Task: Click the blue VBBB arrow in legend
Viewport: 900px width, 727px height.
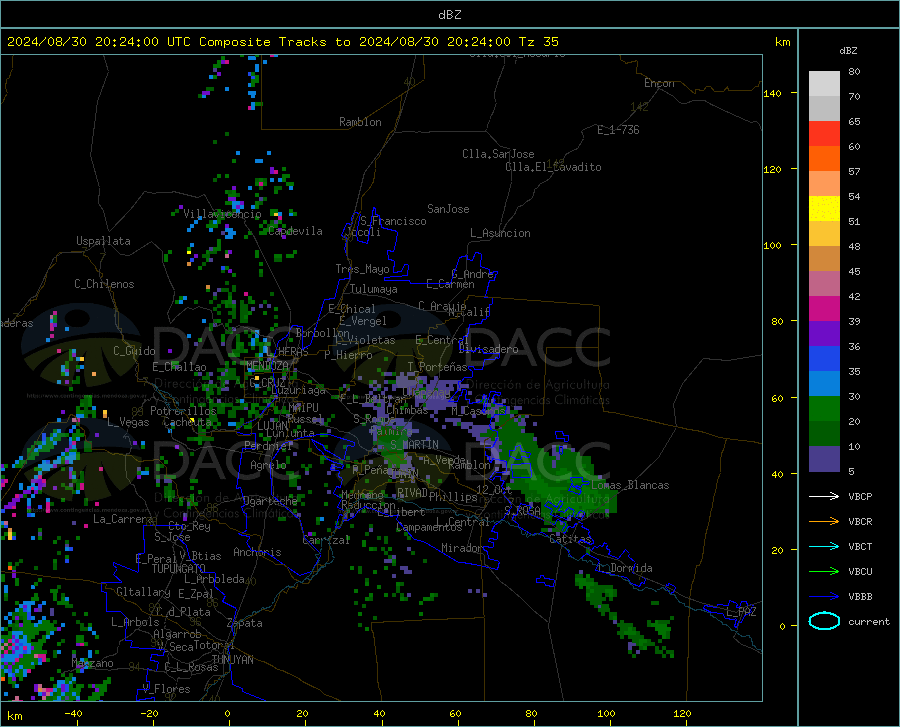Action: click(x=824, y=597)
